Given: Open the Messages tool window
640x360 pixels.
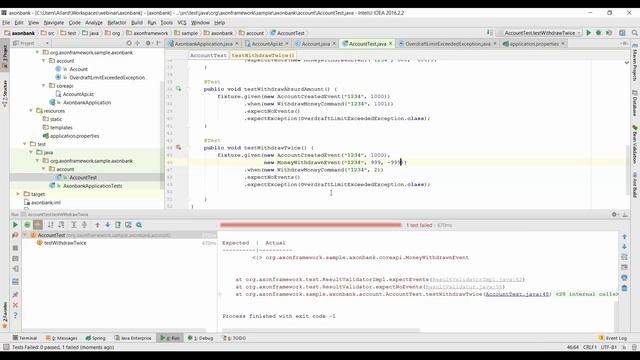Looking at the screenshot, I should click(62, 338).
